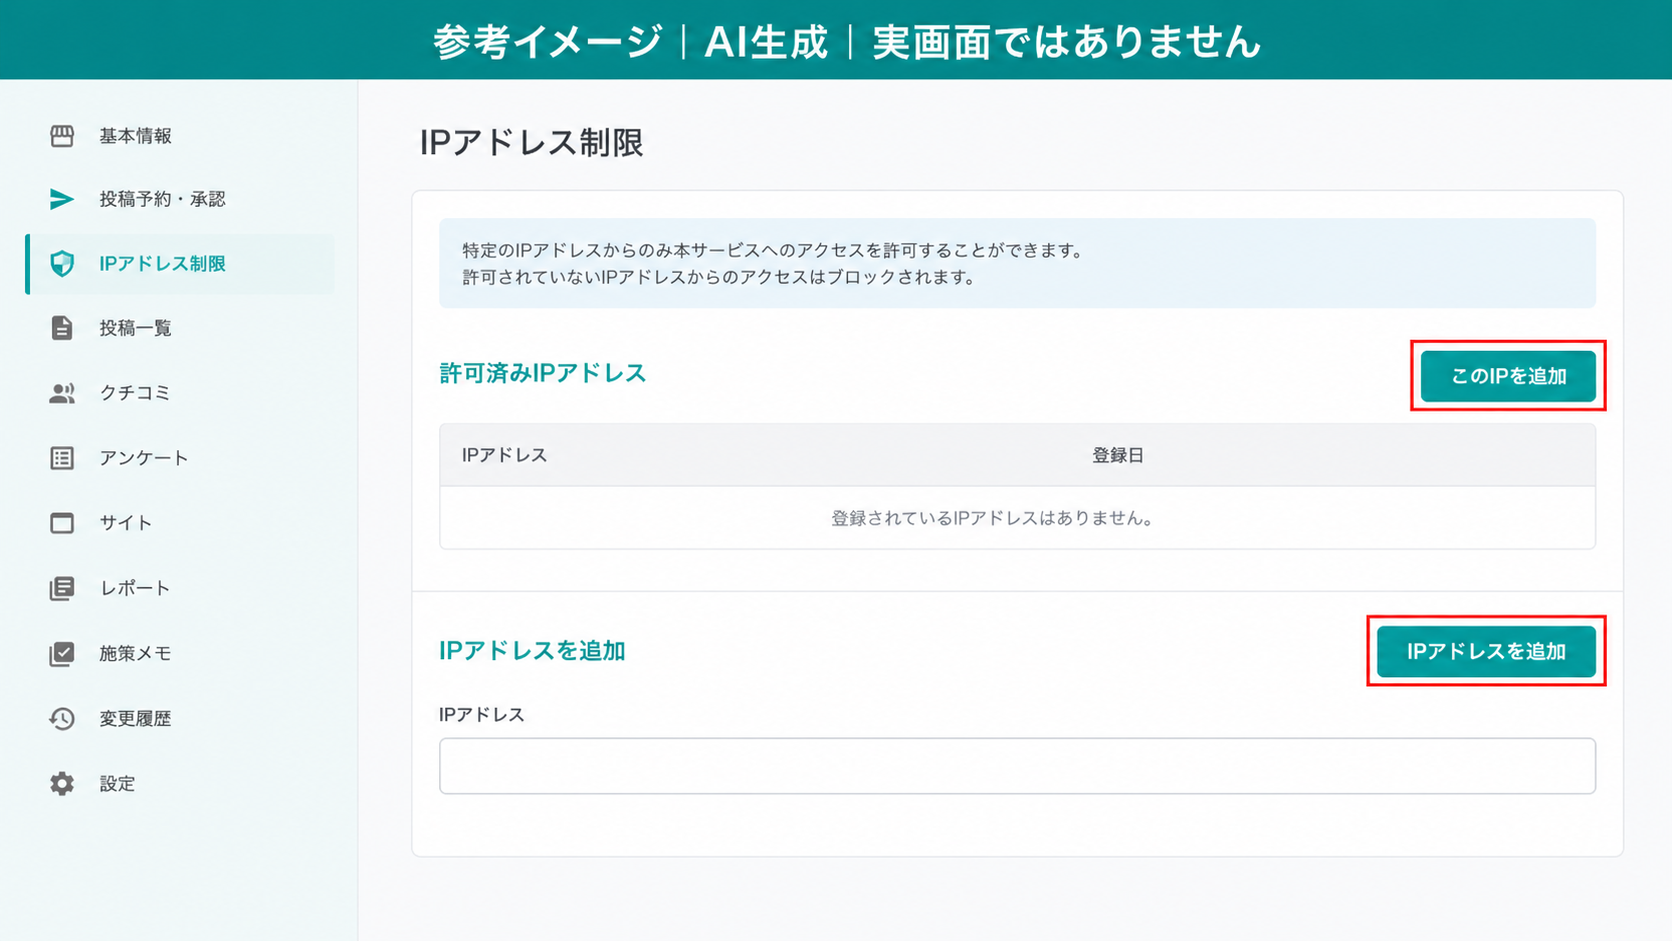Click the IPアドレス field label

[x=482, y=715]
